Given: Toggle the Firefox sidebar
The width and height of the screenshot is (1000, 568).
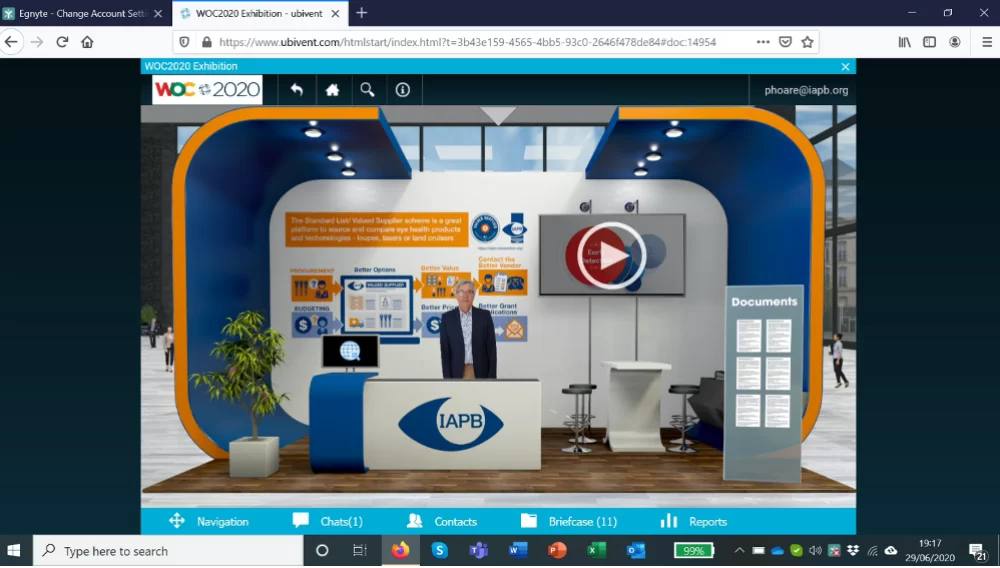Looking at the screenshot, I should tap(929, 42).
